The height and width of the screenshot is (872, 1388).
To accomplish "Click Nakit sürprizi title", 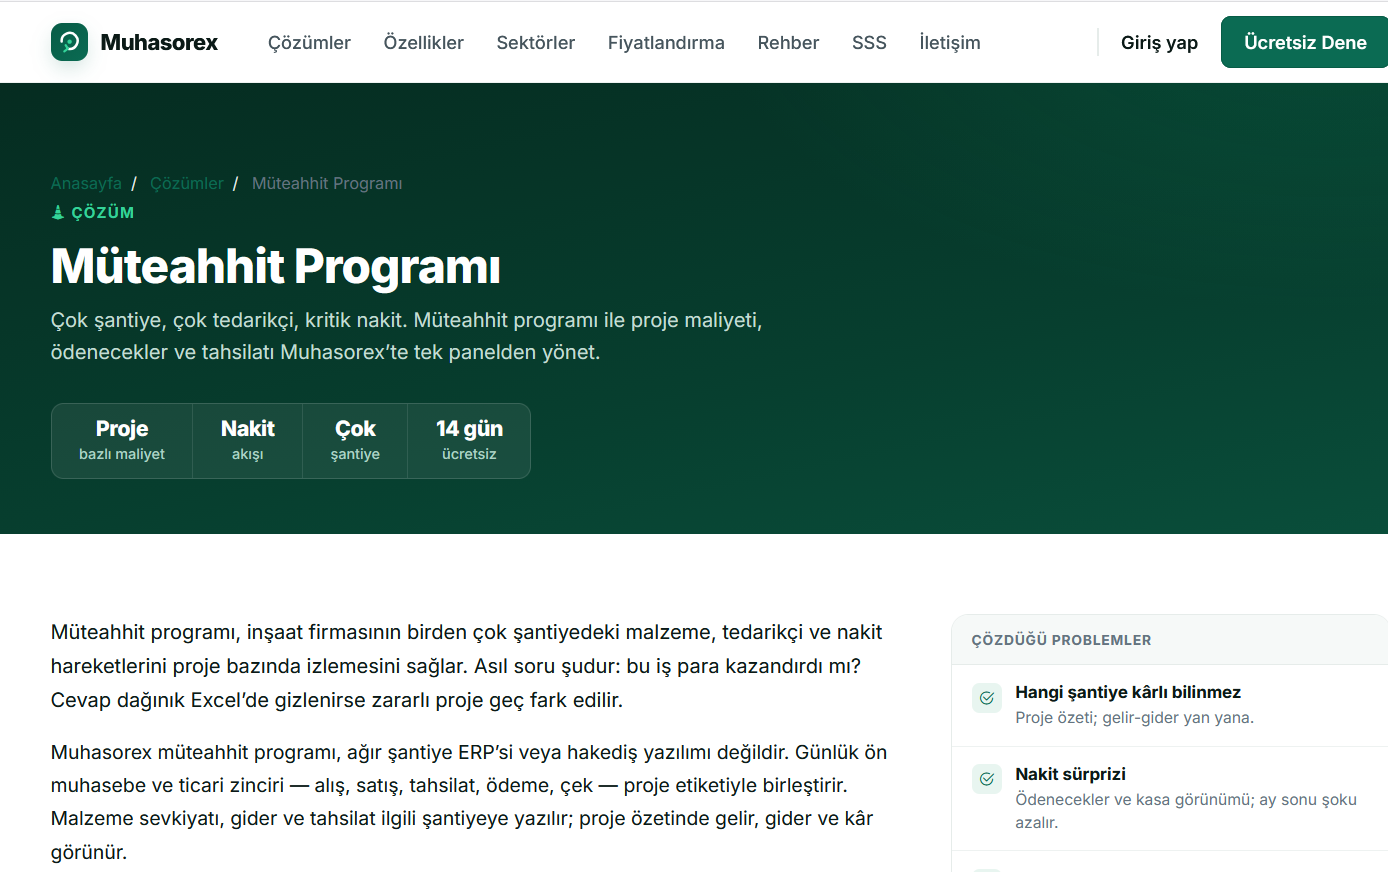I will pyautogui.click(x=1070, y=774).
